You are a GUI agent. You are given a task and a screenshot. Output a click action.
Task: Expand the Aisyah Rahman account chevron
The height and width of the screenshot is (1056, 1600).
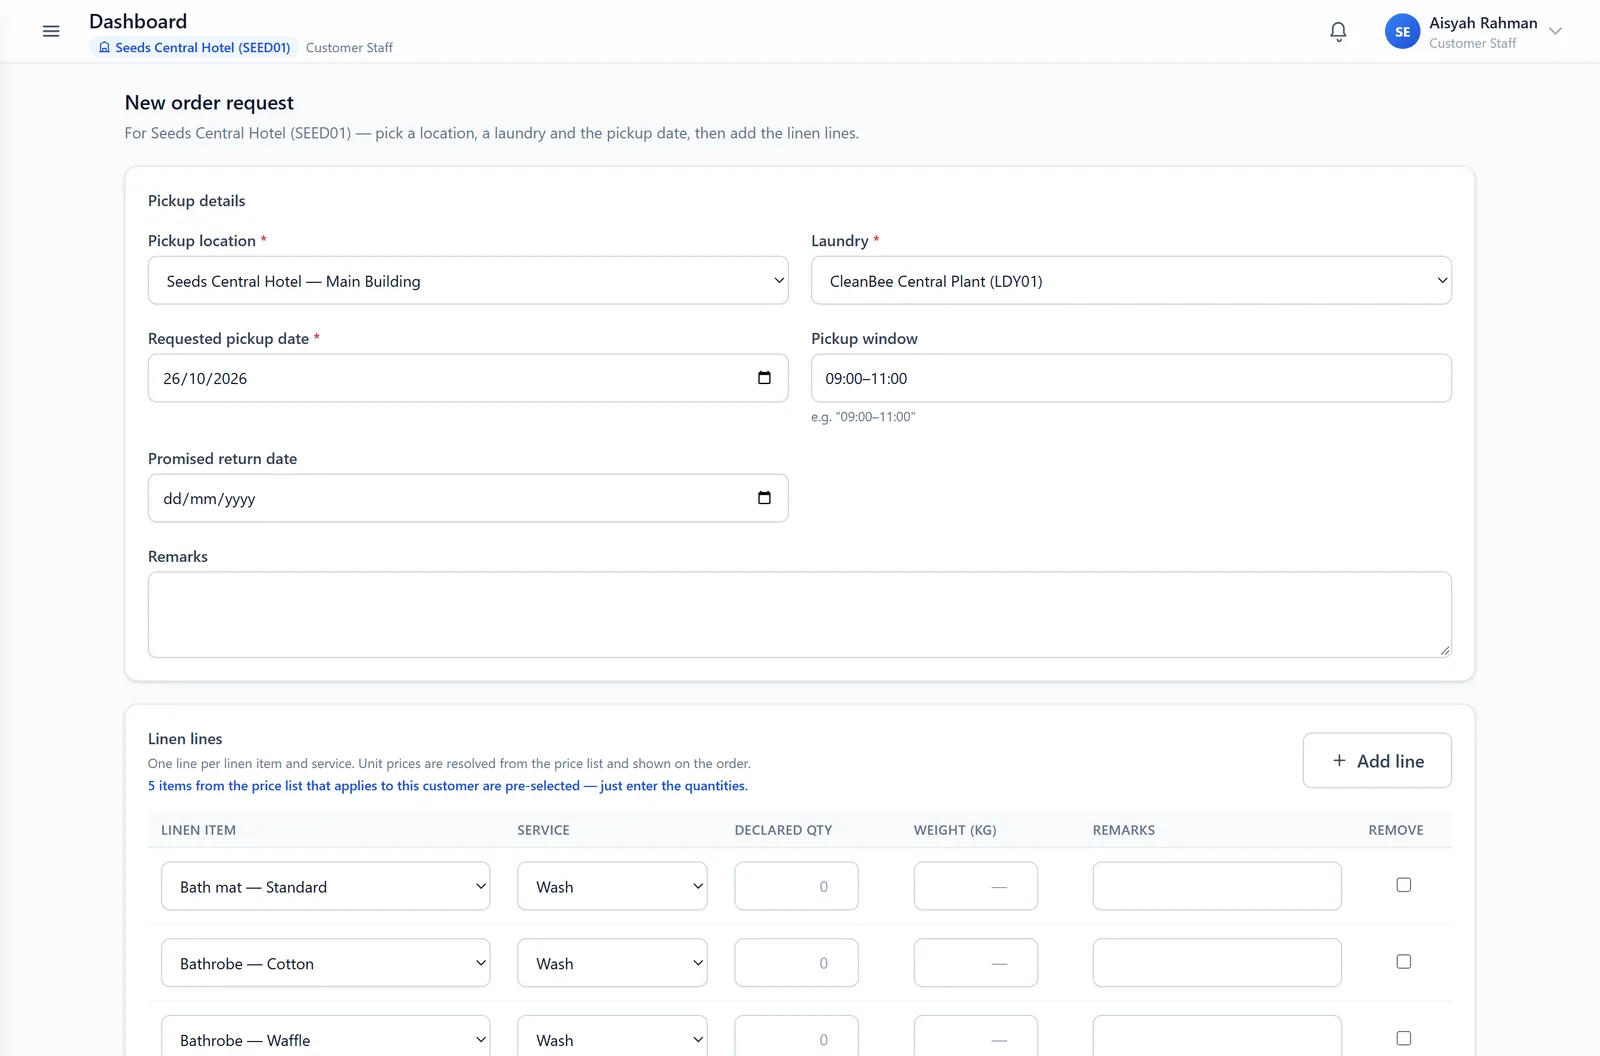tap(1555, 31)
